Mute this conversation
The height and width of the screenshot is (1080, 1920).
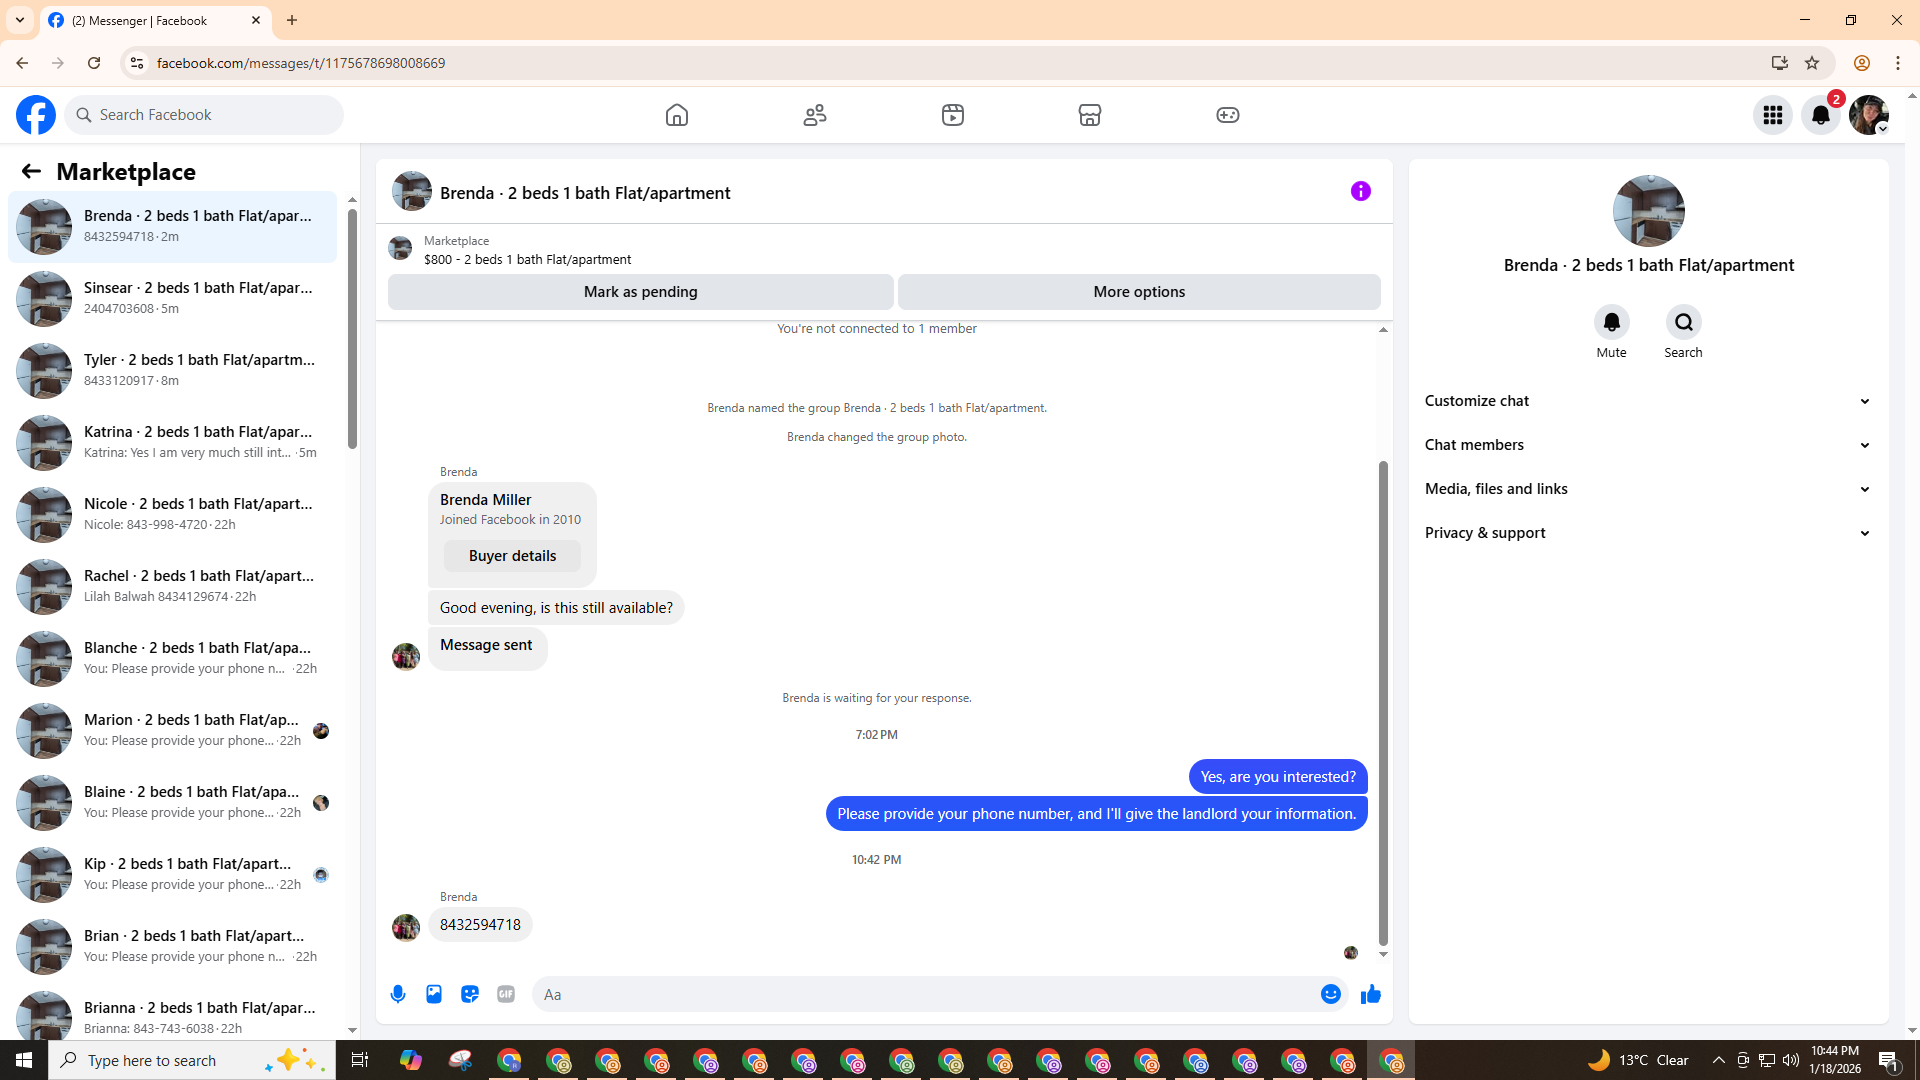pyautogui.click(x=1611, y=322)
